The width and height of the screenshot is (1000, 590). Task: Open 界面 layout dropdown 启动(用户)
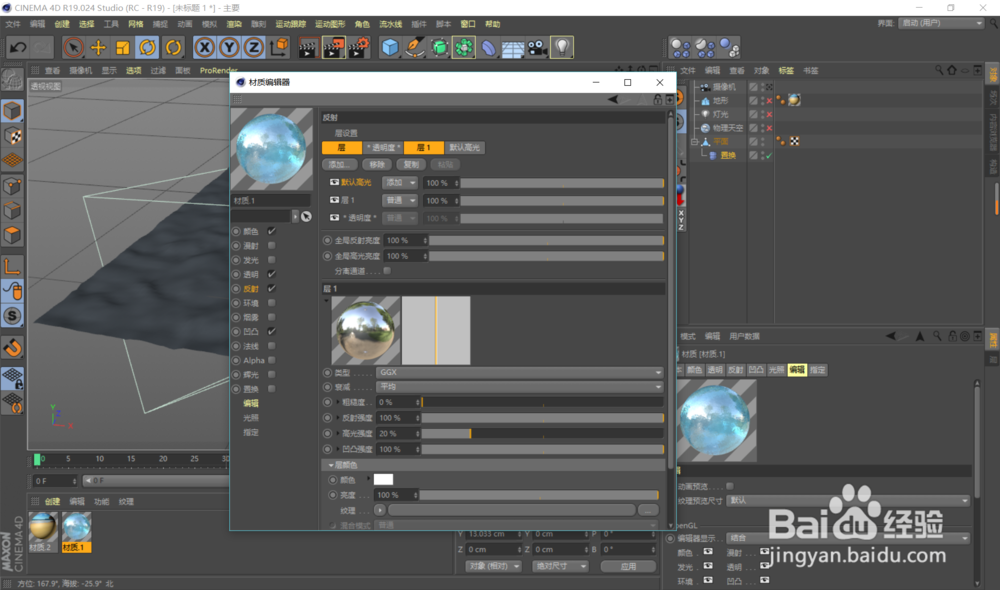coord(941,23)
